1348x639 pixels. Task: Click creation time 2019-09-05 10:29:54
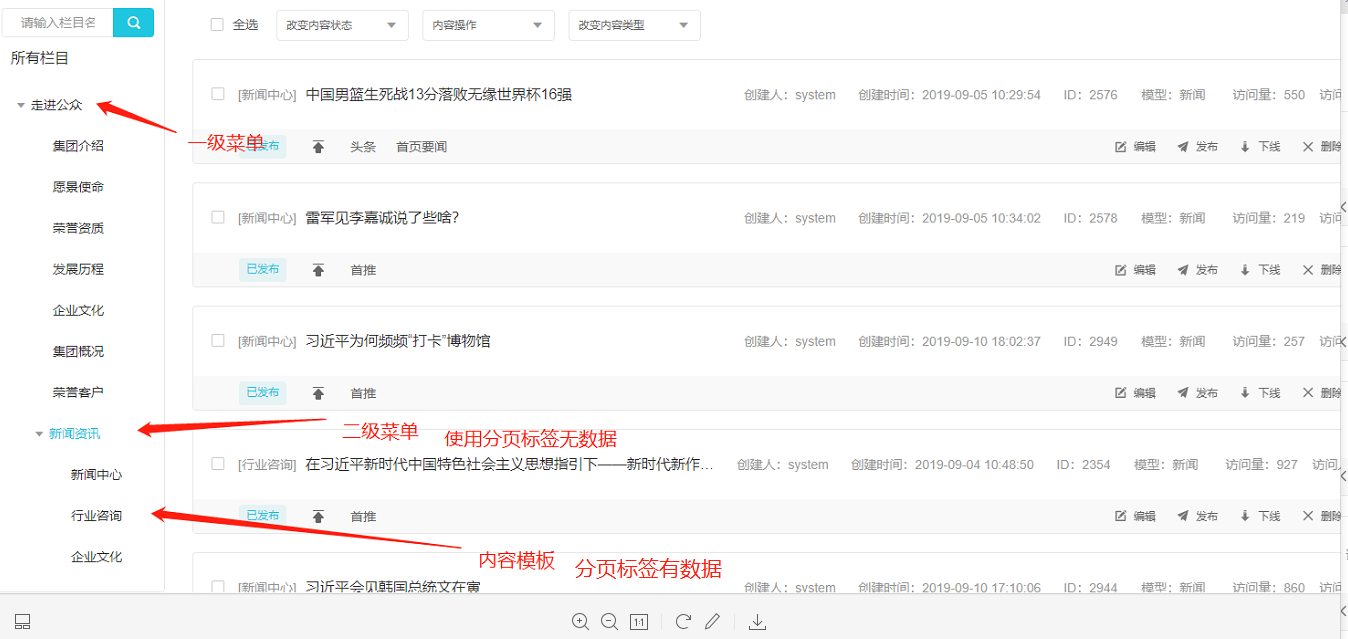click(x=981, y=95)
